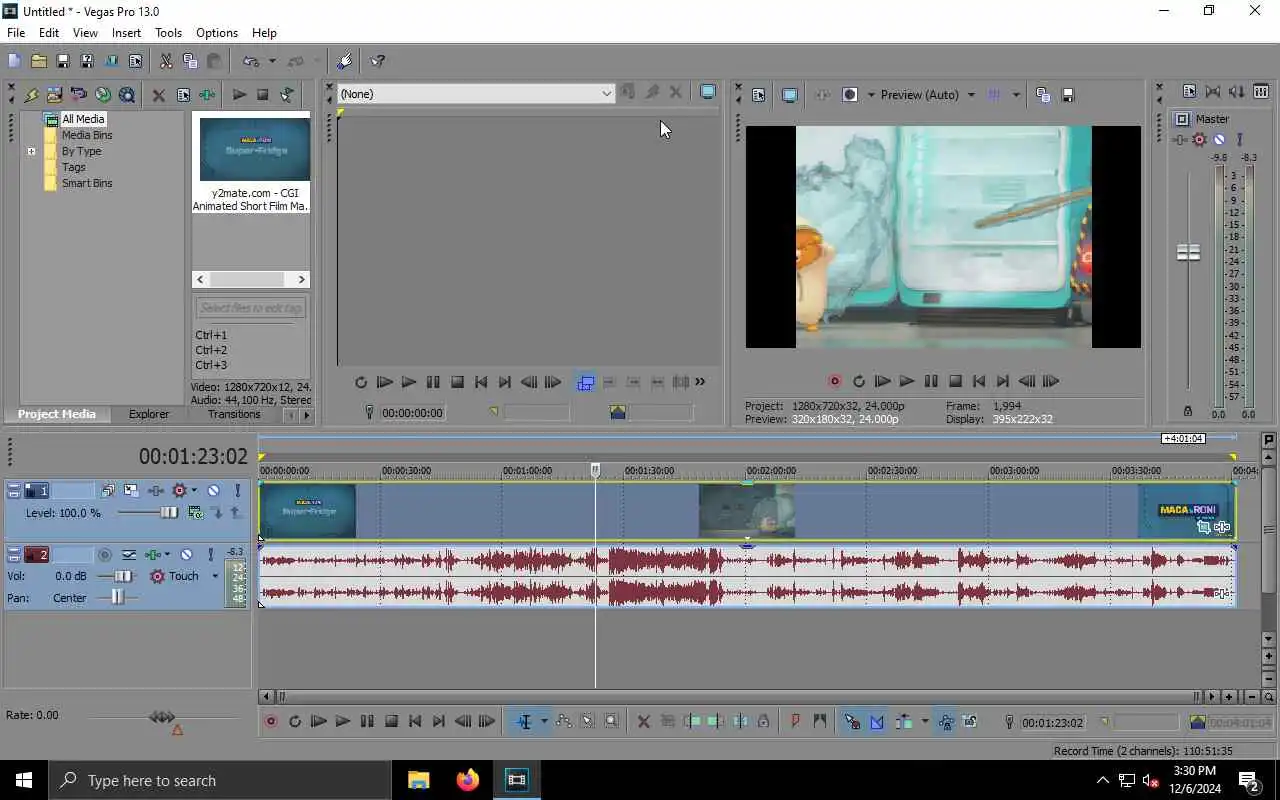Image resolution: width=1280 pixels, height=800 pixels.
Task: Open the File menu
Action: point(16,33)
